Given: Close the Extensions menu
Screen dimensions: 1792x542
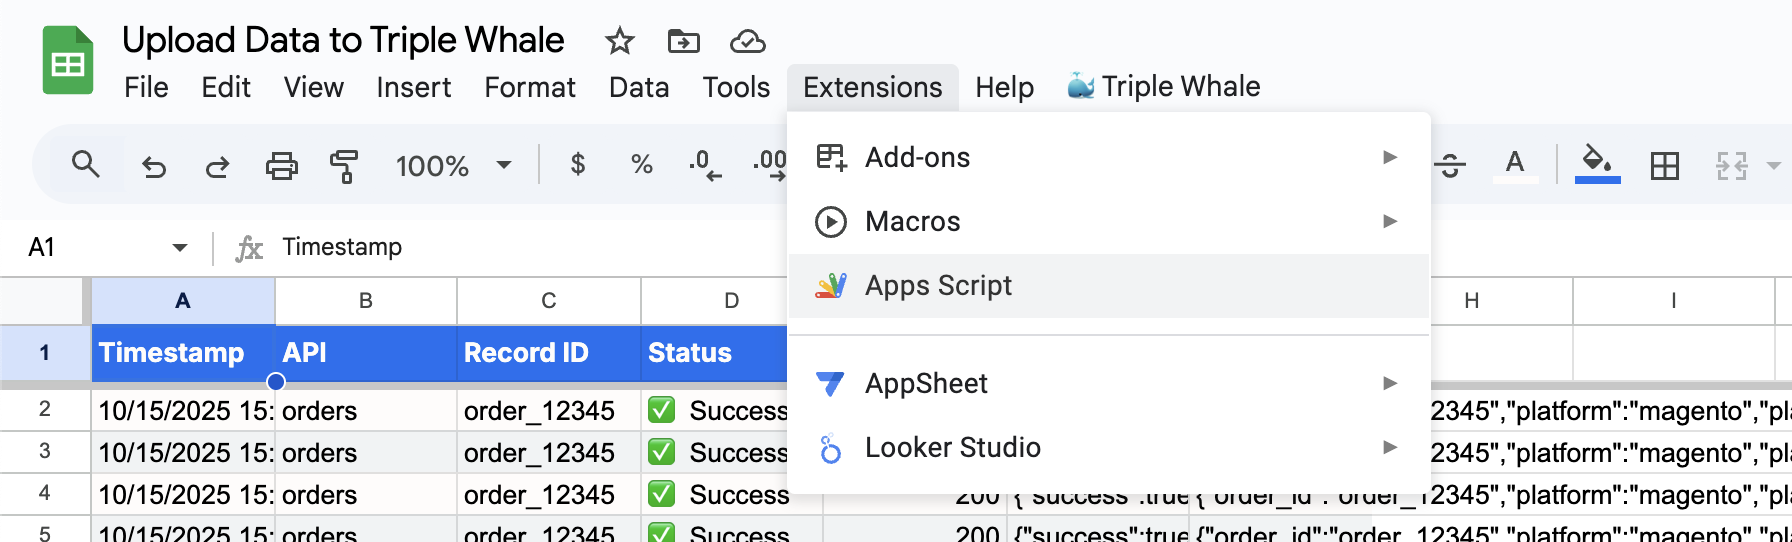Looking at the screenshot, I should click(872, 87).
